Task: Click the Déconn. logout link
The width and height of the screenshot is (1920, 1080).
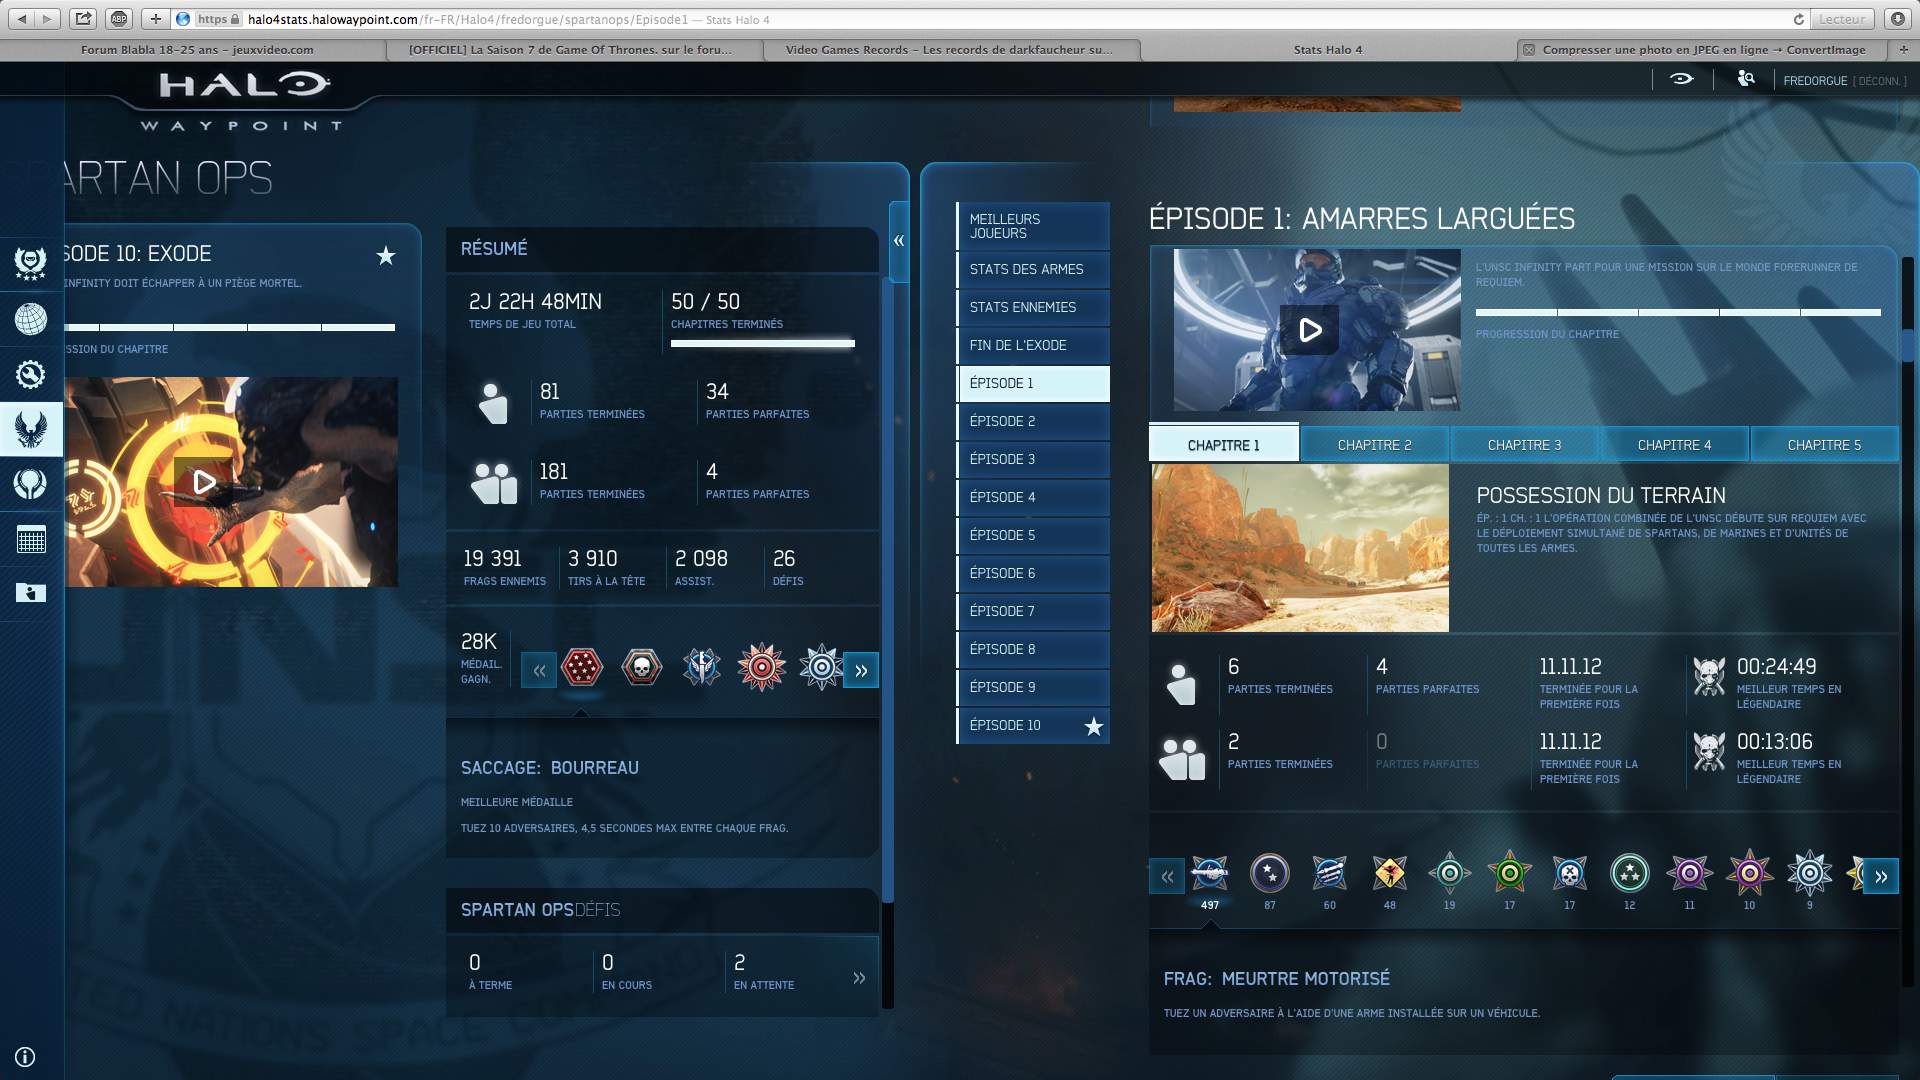Action: click(x=1880, y=81)
